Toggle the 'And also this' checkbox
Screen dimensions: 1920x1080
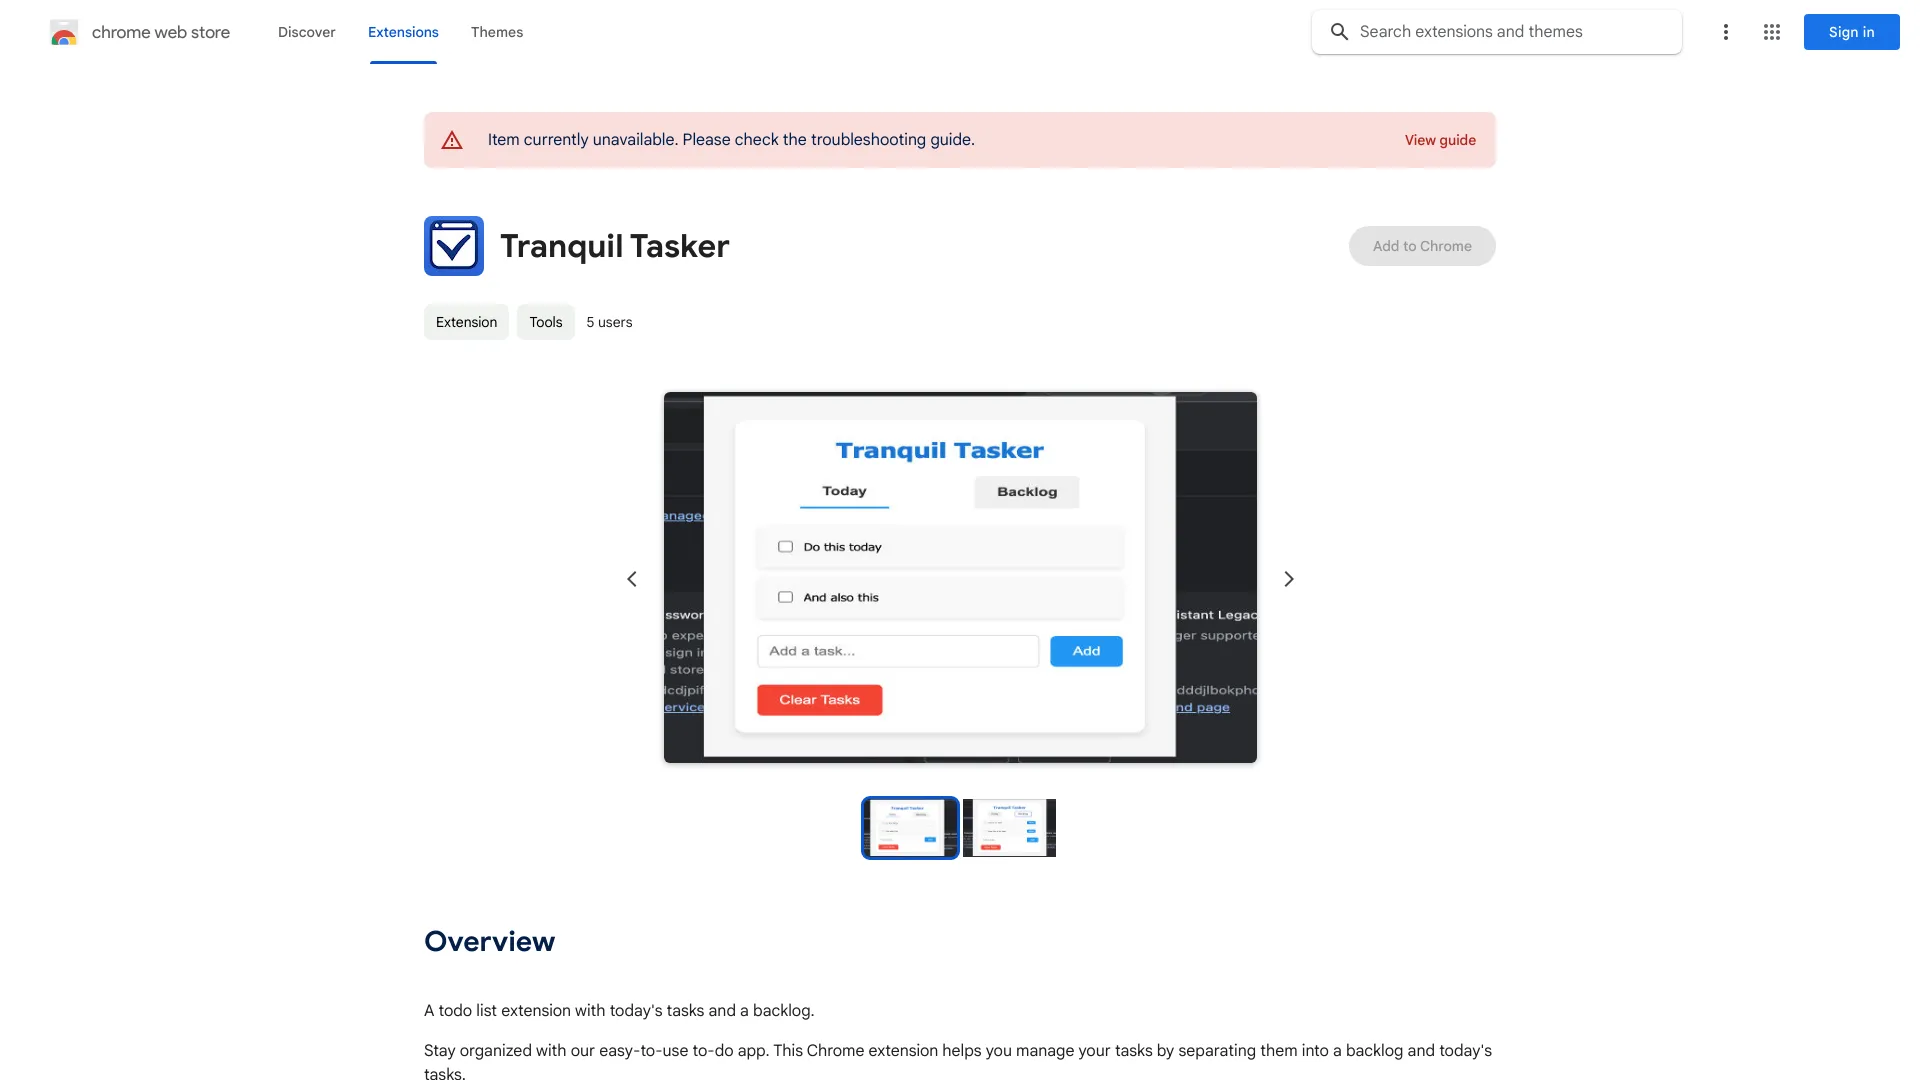point(783,597)
